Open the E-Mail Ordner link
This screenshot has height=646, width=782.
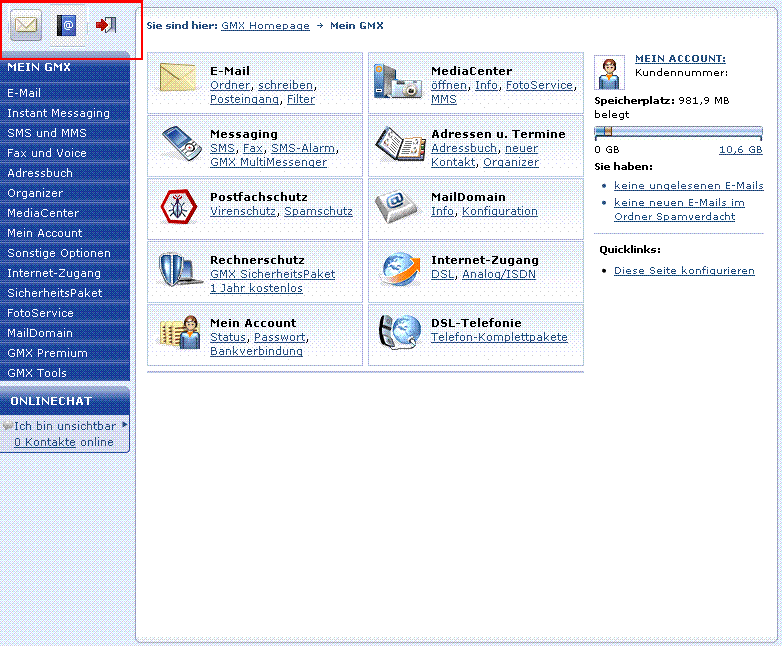click(x=230, y=85)
